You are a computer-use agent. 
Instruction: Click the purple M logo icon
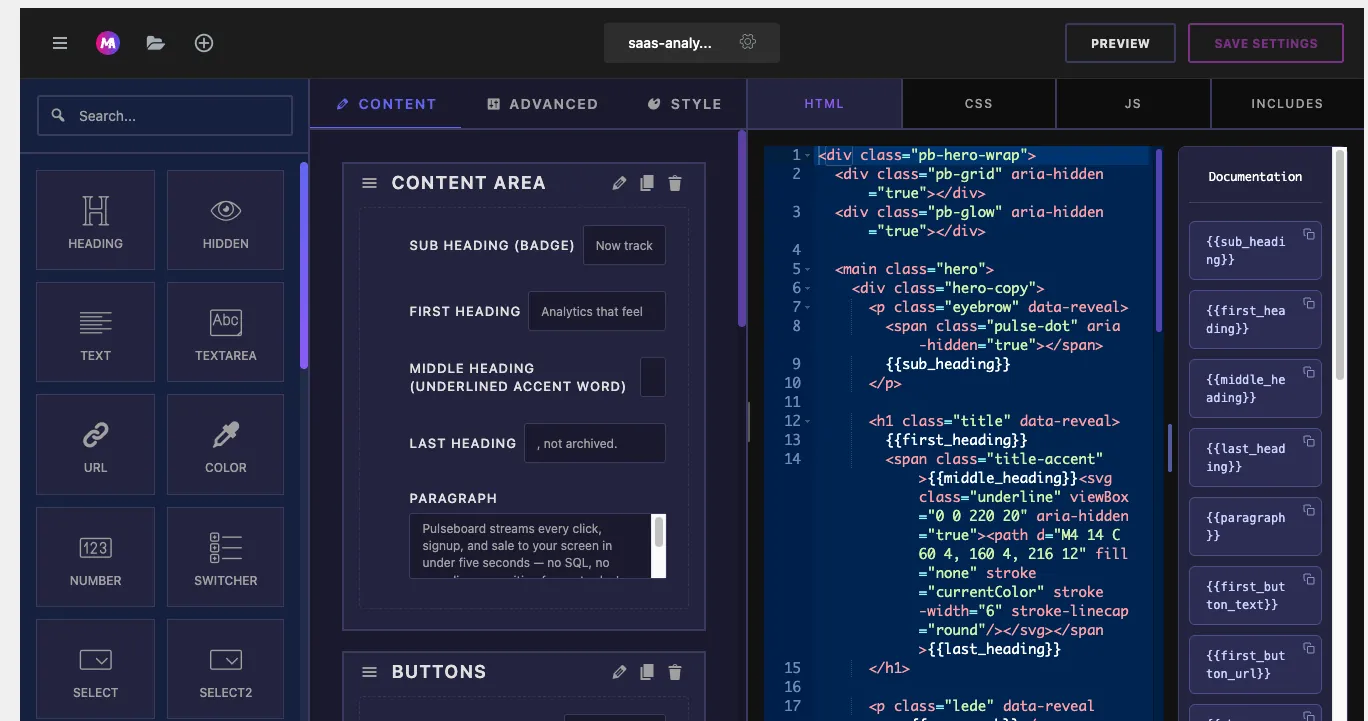pyautogui.click(x=108, y=43)
